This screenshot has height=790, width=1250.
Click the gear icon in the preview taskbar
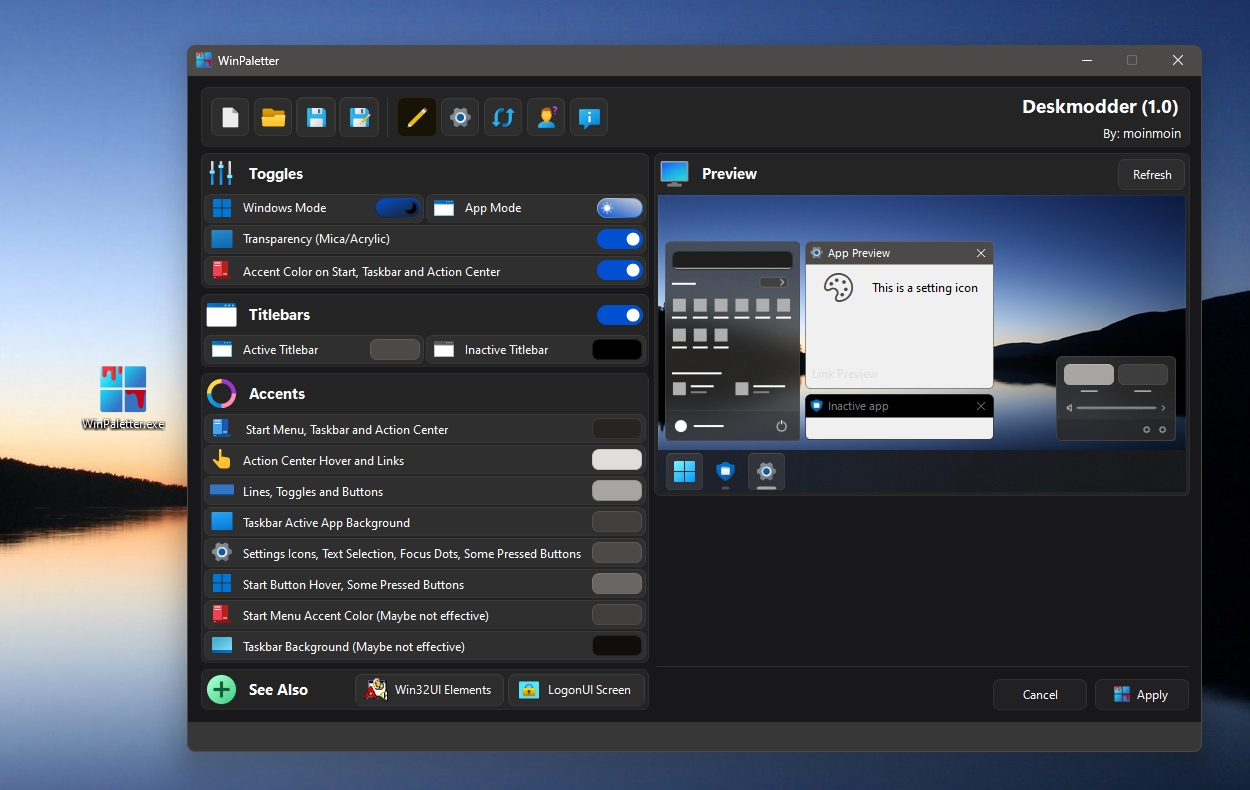pos(766,472)
